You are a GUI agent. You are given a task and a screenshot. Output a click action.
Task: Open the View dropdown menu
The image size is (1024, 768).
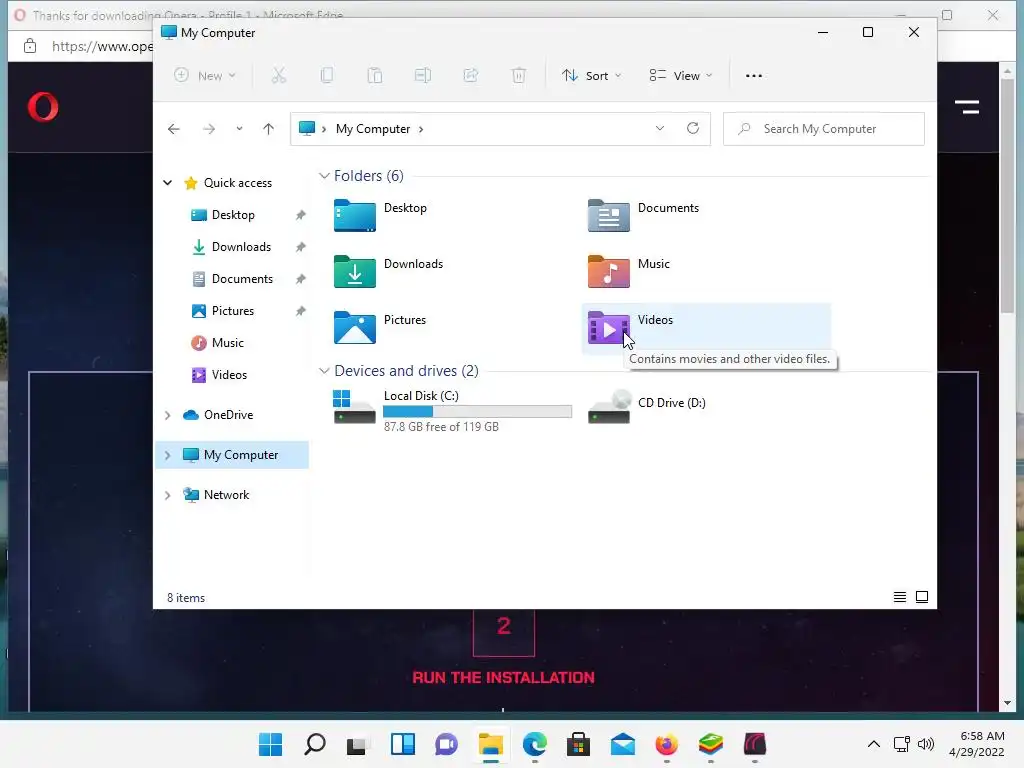(680, 76)
